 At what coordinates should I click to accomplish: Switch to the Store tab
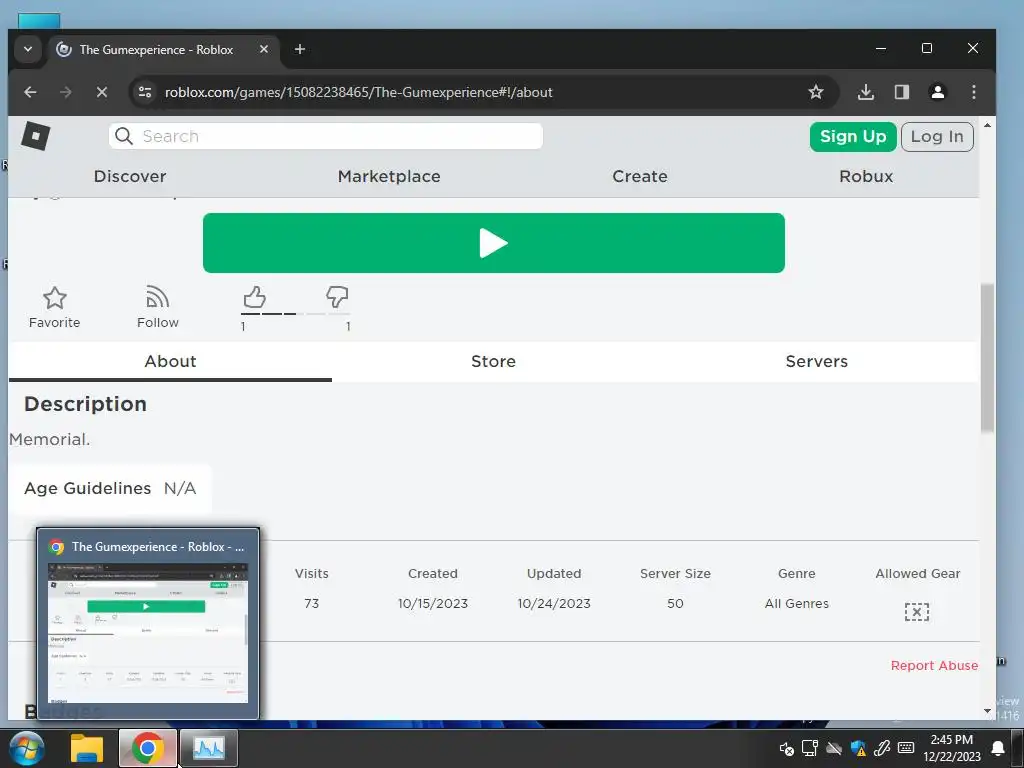(x=494, y=362)
